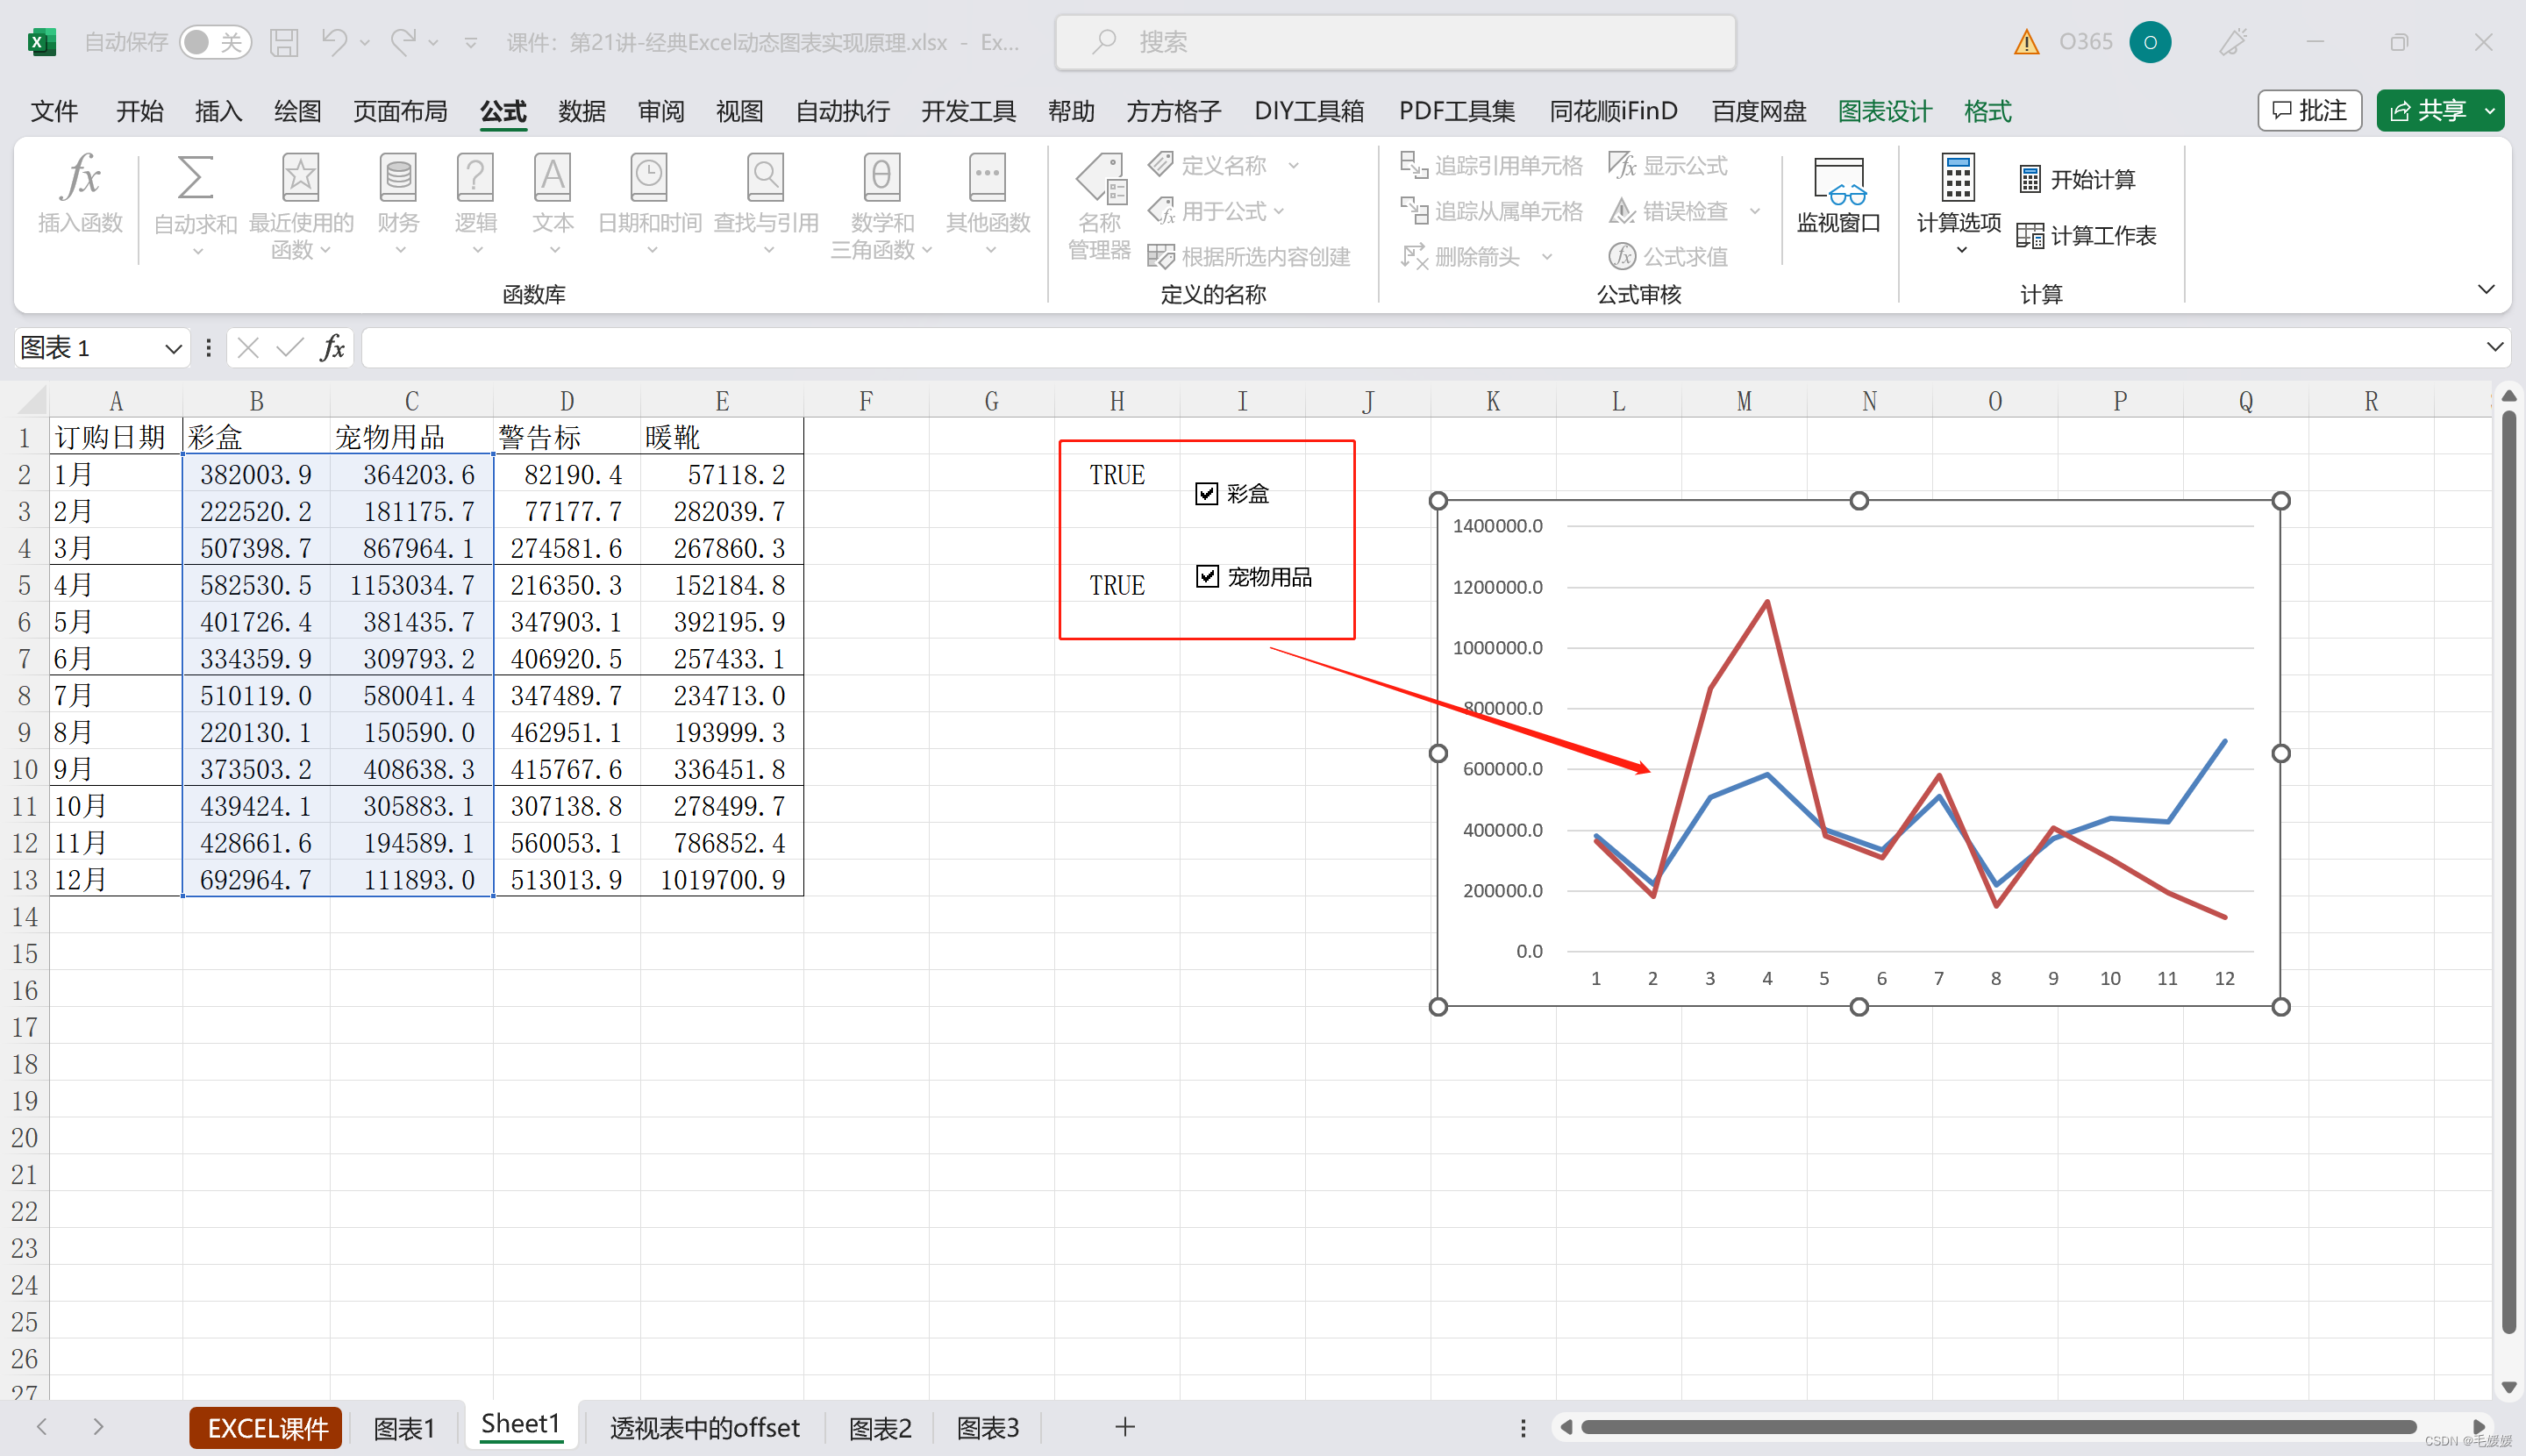The image size is (2526, 1456).
Task: Select the 透视表中的offset sheet tab
Action: (x=705, y=1427)
